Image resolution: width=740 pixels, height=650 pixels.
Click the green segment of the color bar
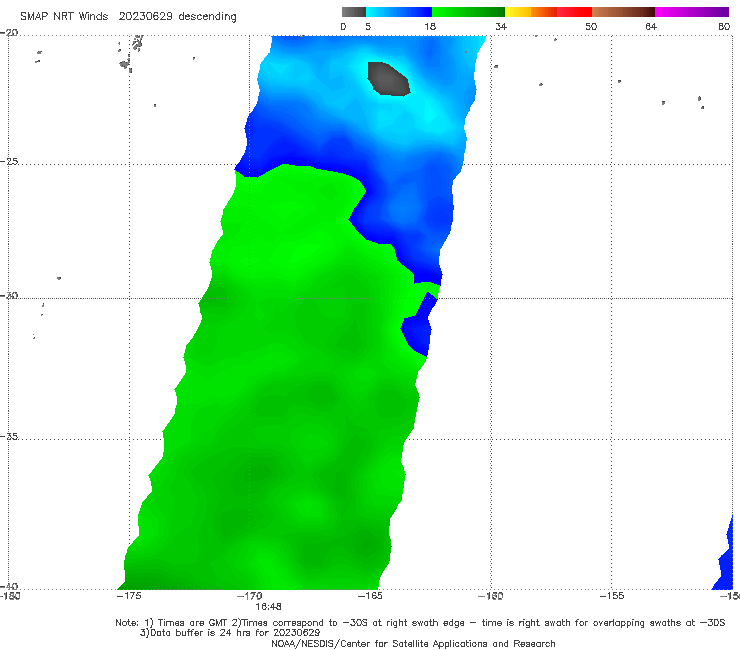pos(468,12)
